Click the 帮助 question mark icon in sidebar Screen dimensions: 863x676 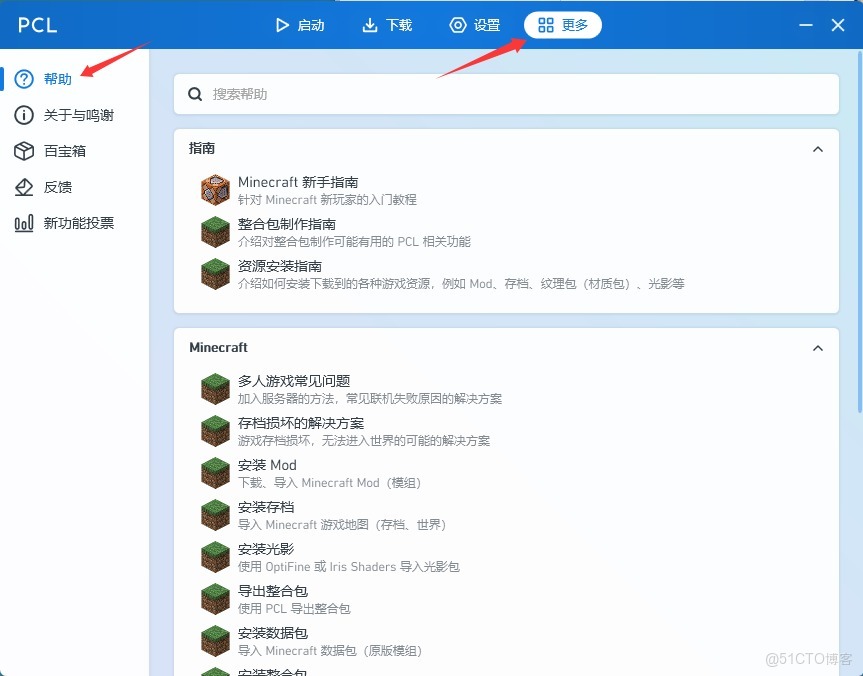coord(23,79)
